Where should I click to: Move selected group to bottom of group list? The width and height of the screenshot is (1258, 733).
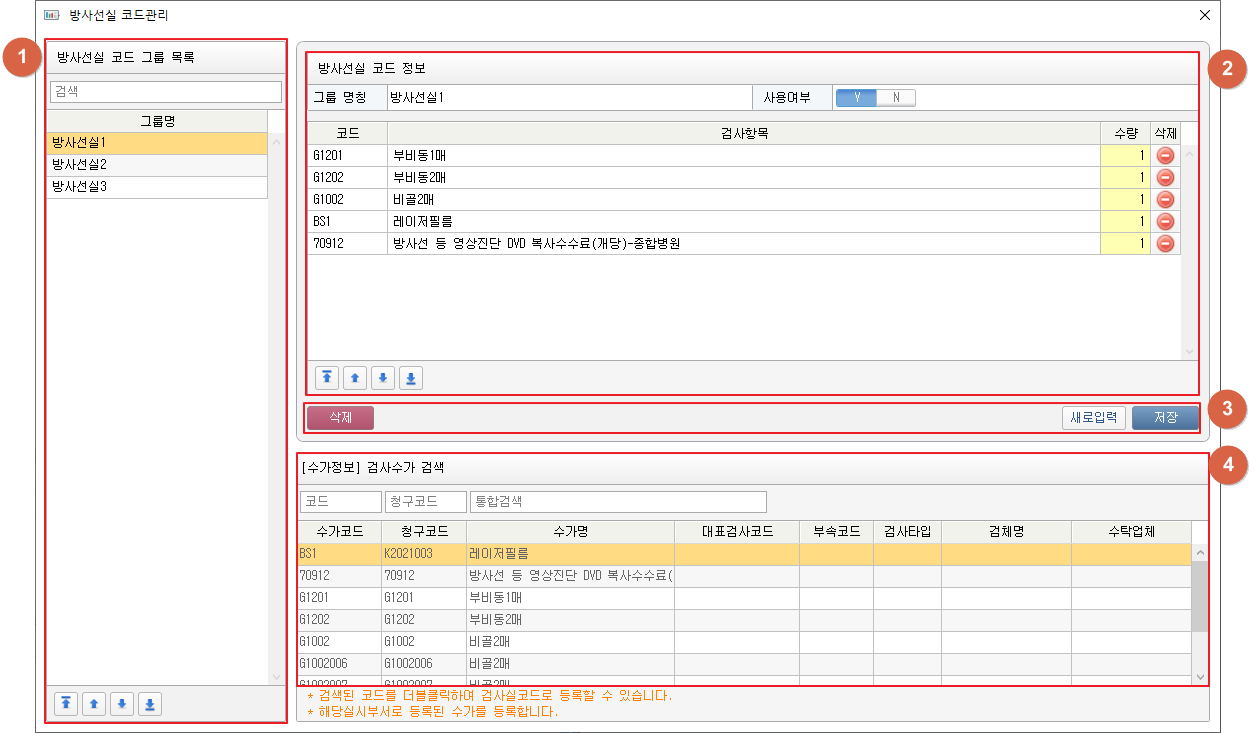tap(150, 704)
